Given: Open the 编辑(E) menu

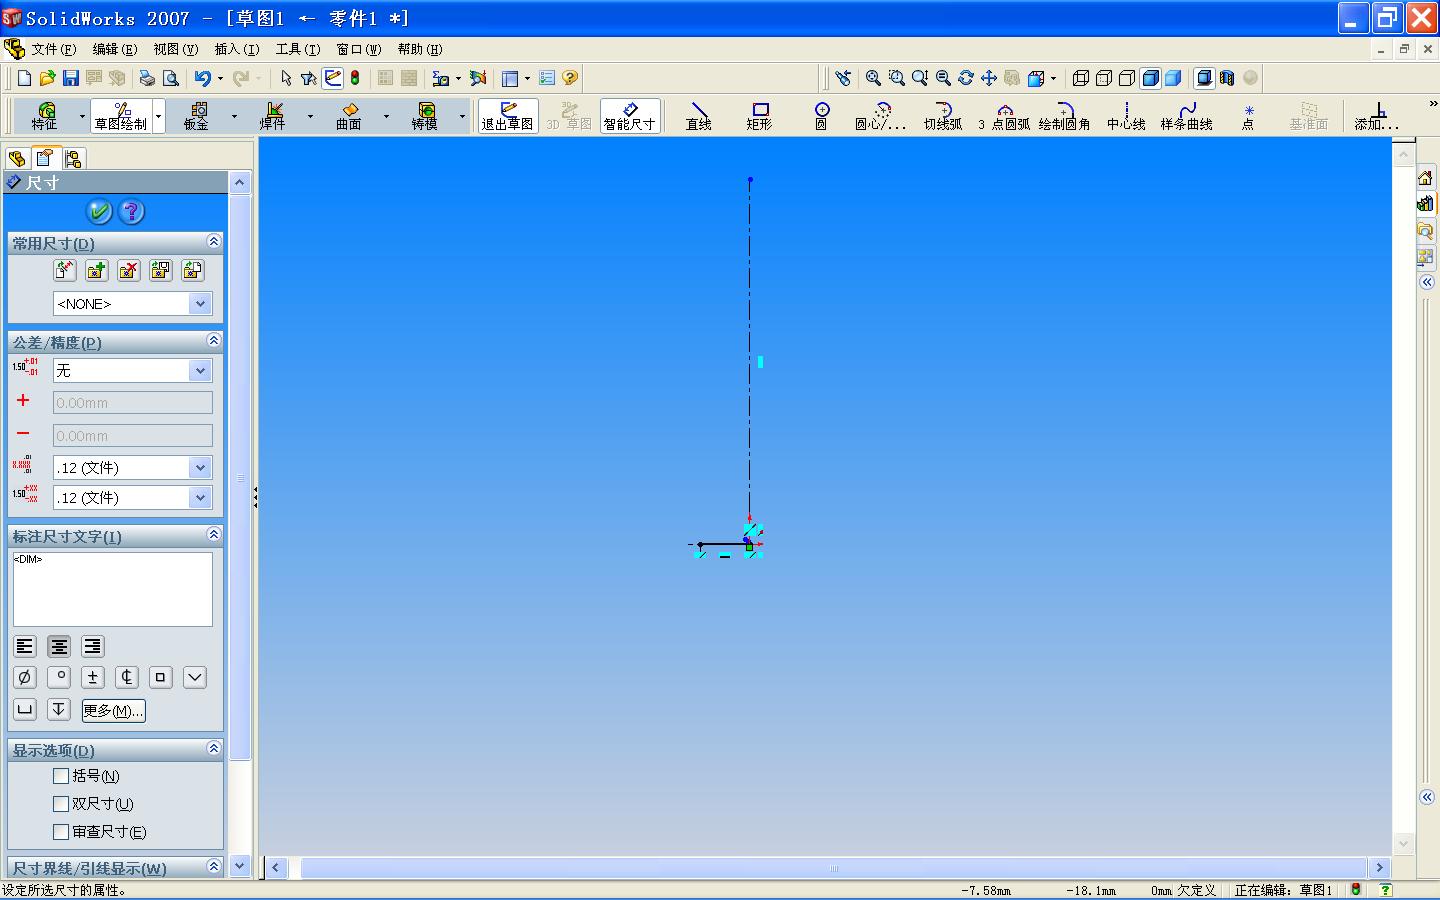Looking at the screenshot, I should click(115, 49).
